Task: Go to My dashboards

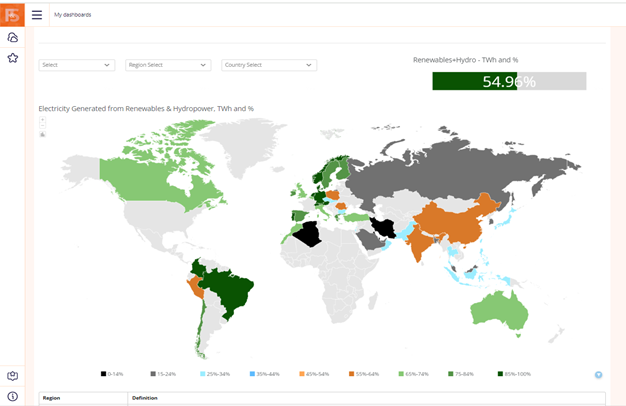Action: (x=71, y=15)
